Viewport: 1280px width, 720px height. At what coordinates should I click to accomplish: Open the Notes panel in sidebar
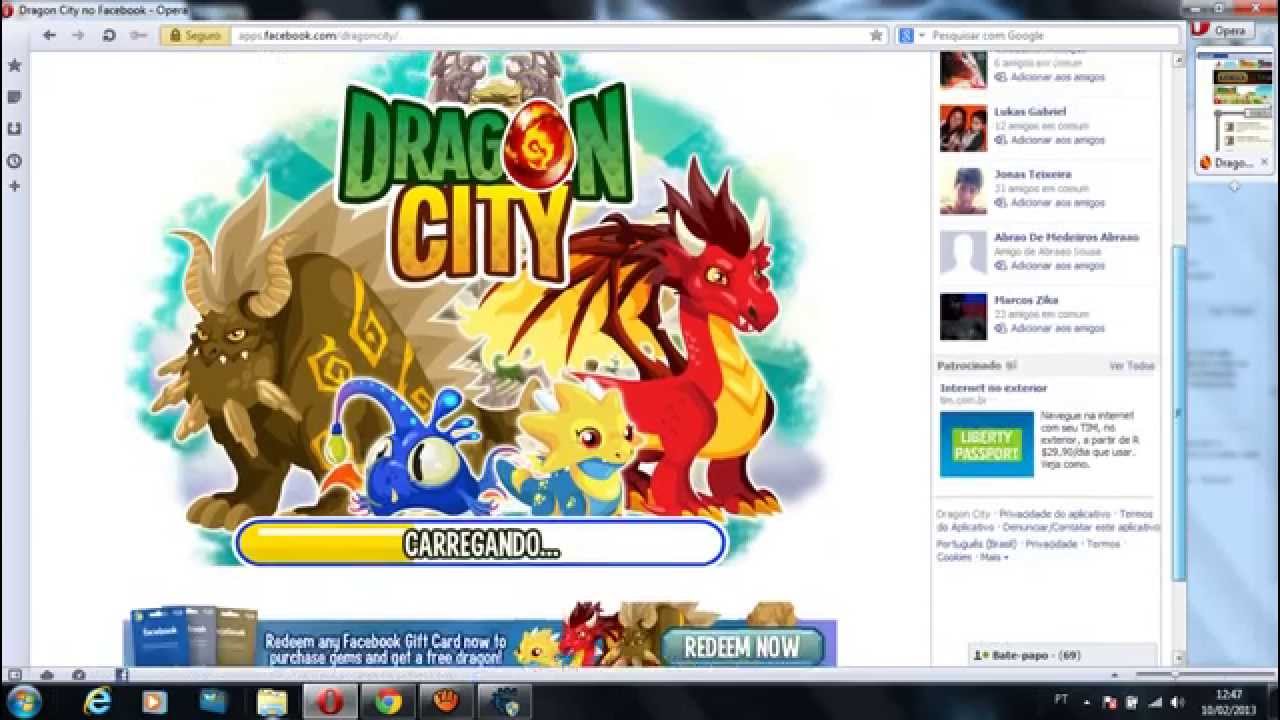(x=14, y=97)
